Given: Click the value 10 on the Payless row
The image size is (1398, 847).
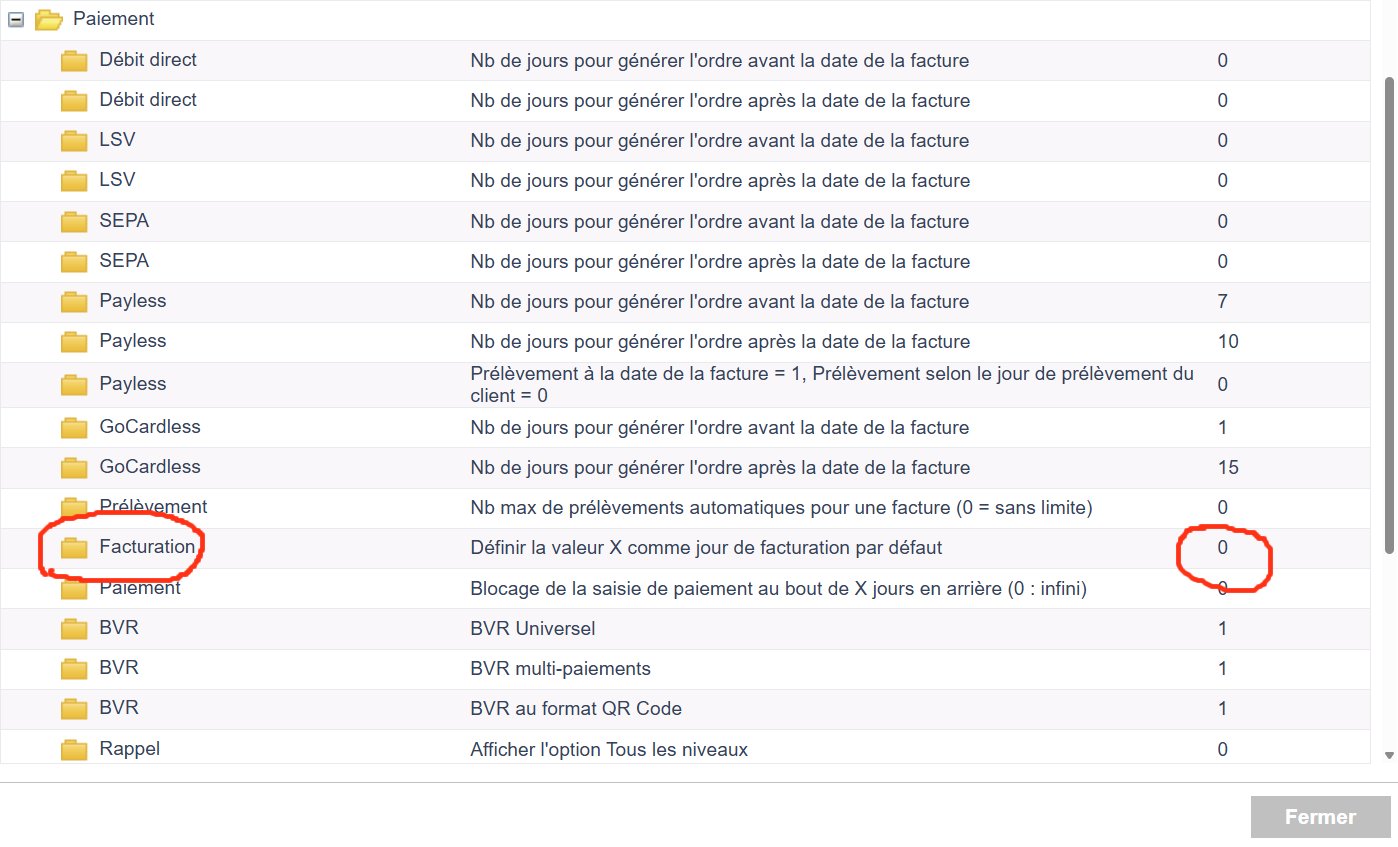Looking at the screenshot, I should click(1228, 341).
